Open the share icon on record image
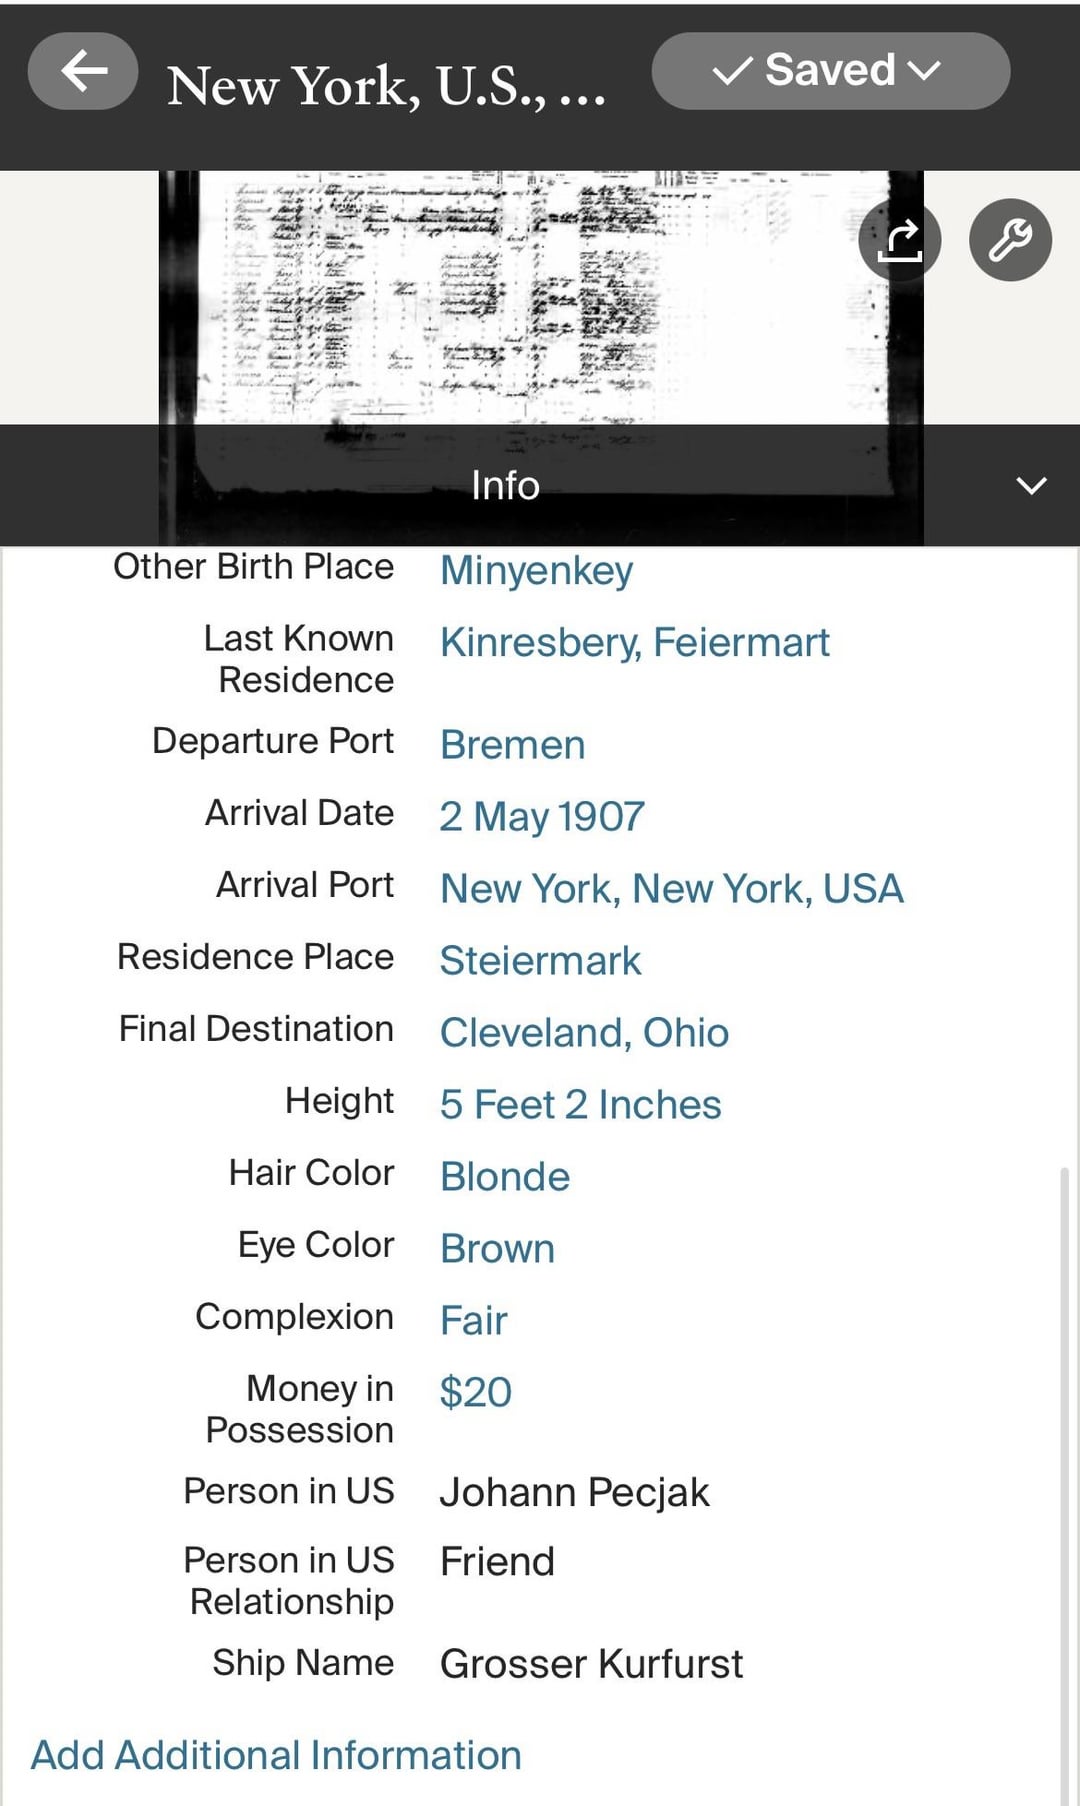This screenshot has height=1806, width=1080. pyautogui.click(x=900, y=240)
